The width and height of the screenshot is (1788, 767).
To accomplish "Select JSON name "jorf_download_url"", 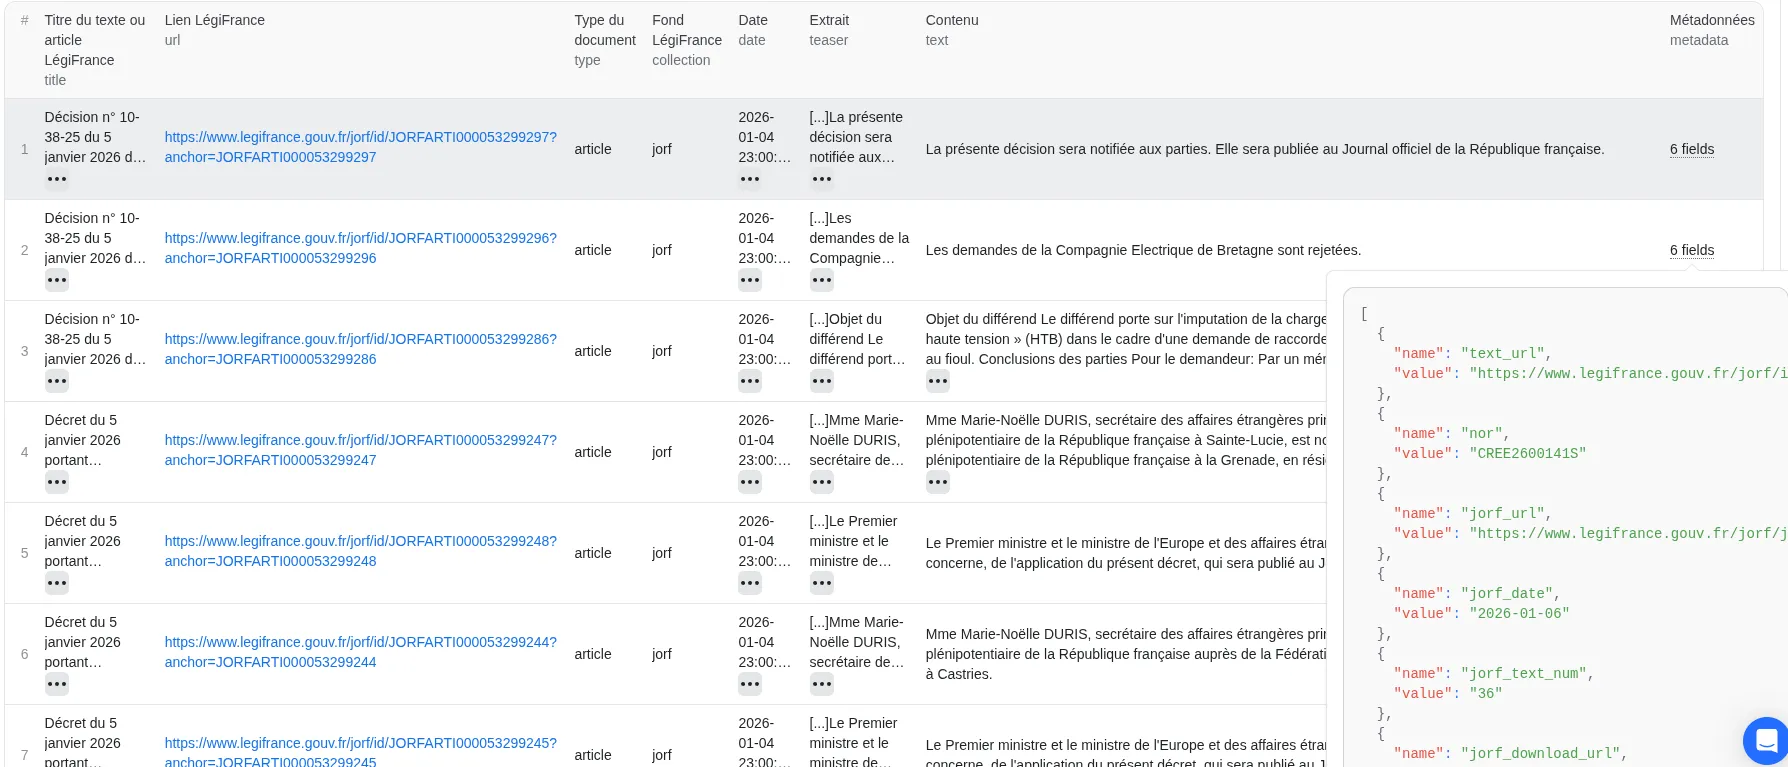I will pos(1540,753).
